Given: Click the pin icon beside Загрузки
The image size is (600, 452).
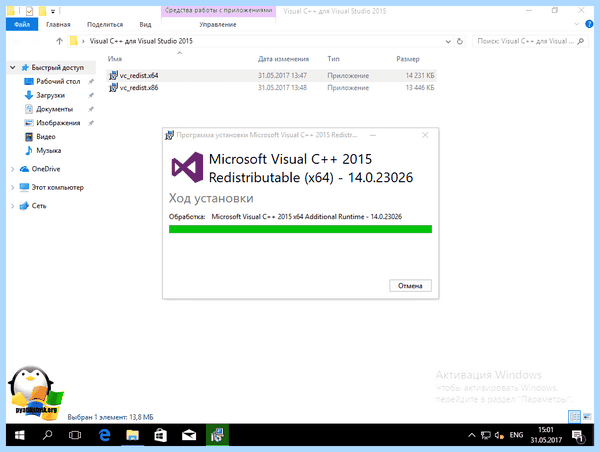Looking at the screenshot, I should coord(91,95).
